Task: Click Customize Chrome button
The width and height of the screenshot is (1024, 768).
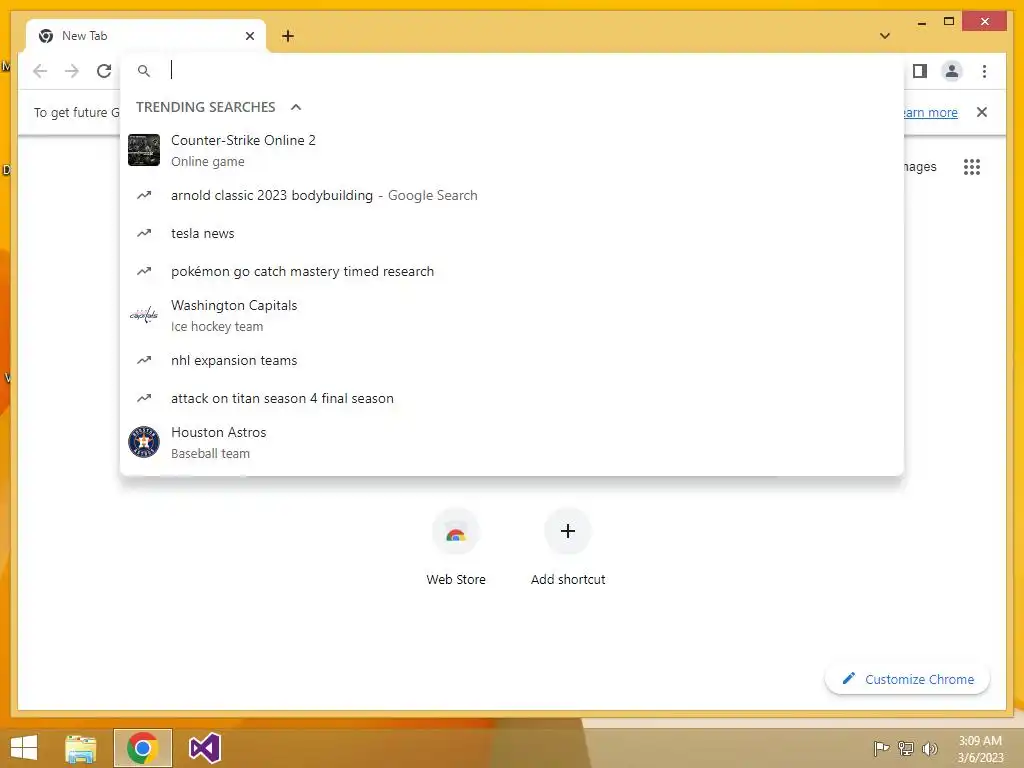Action: click(908, 679)
